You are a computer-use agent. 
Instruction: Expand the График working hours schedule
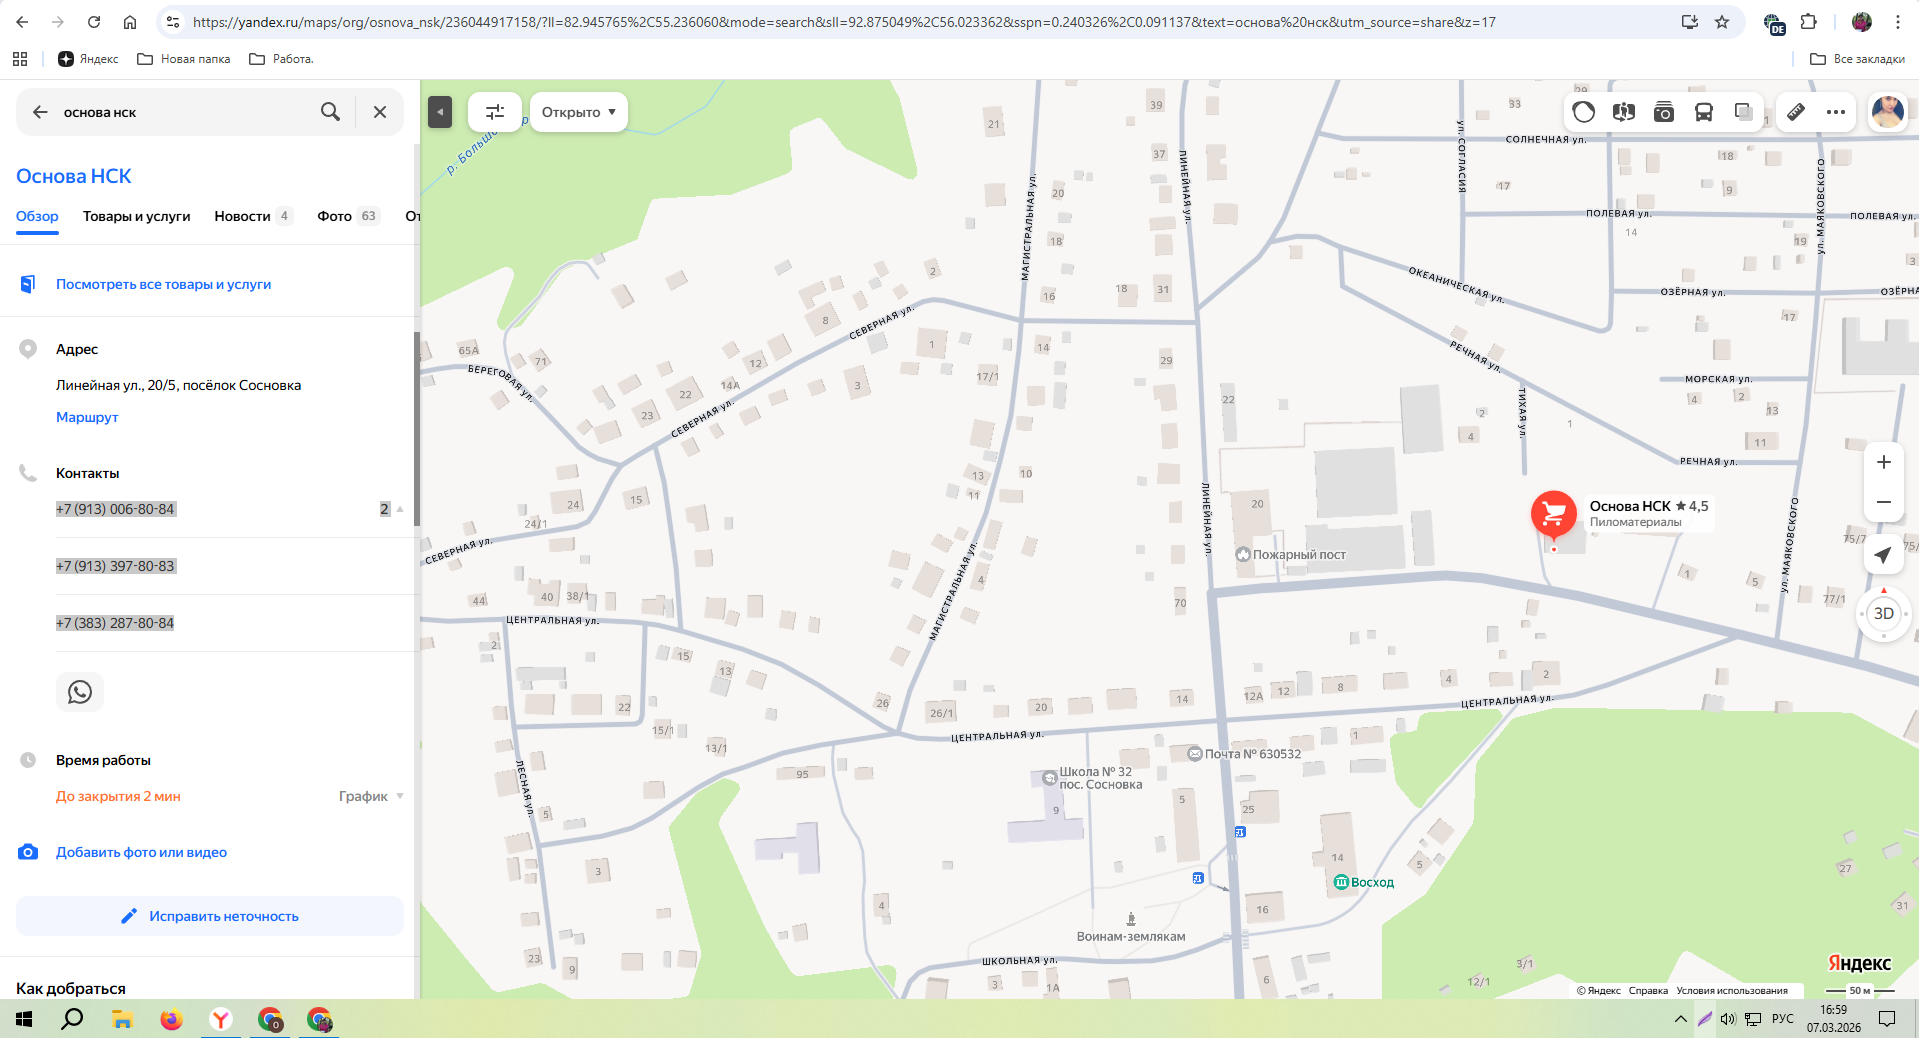point(371,796)
